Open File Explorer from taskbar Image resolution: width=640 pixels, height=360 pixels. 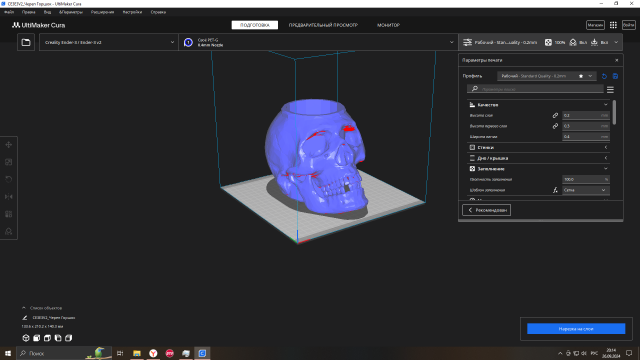[x=137, y=353]
